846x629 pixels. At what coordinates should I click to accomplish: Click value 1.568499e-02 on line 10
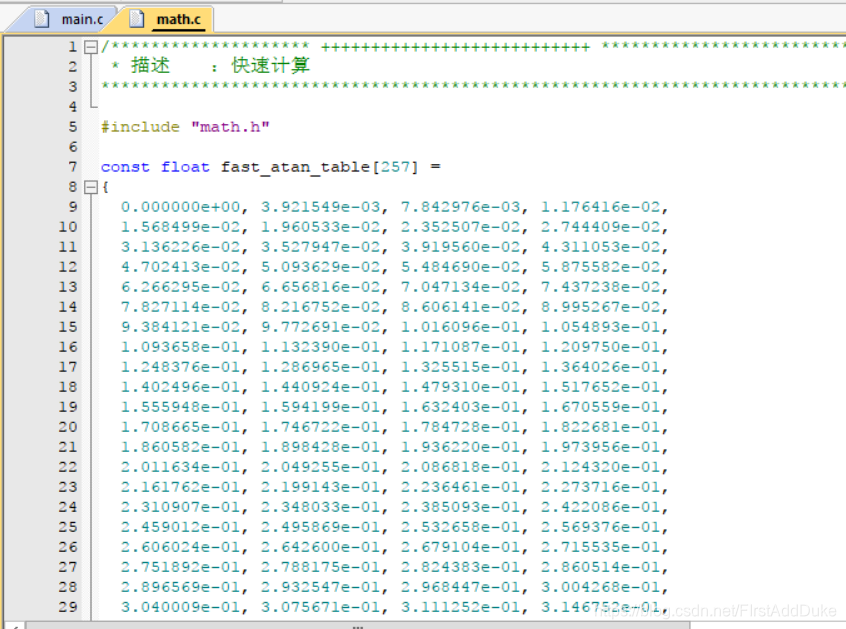tap(181, 227)
